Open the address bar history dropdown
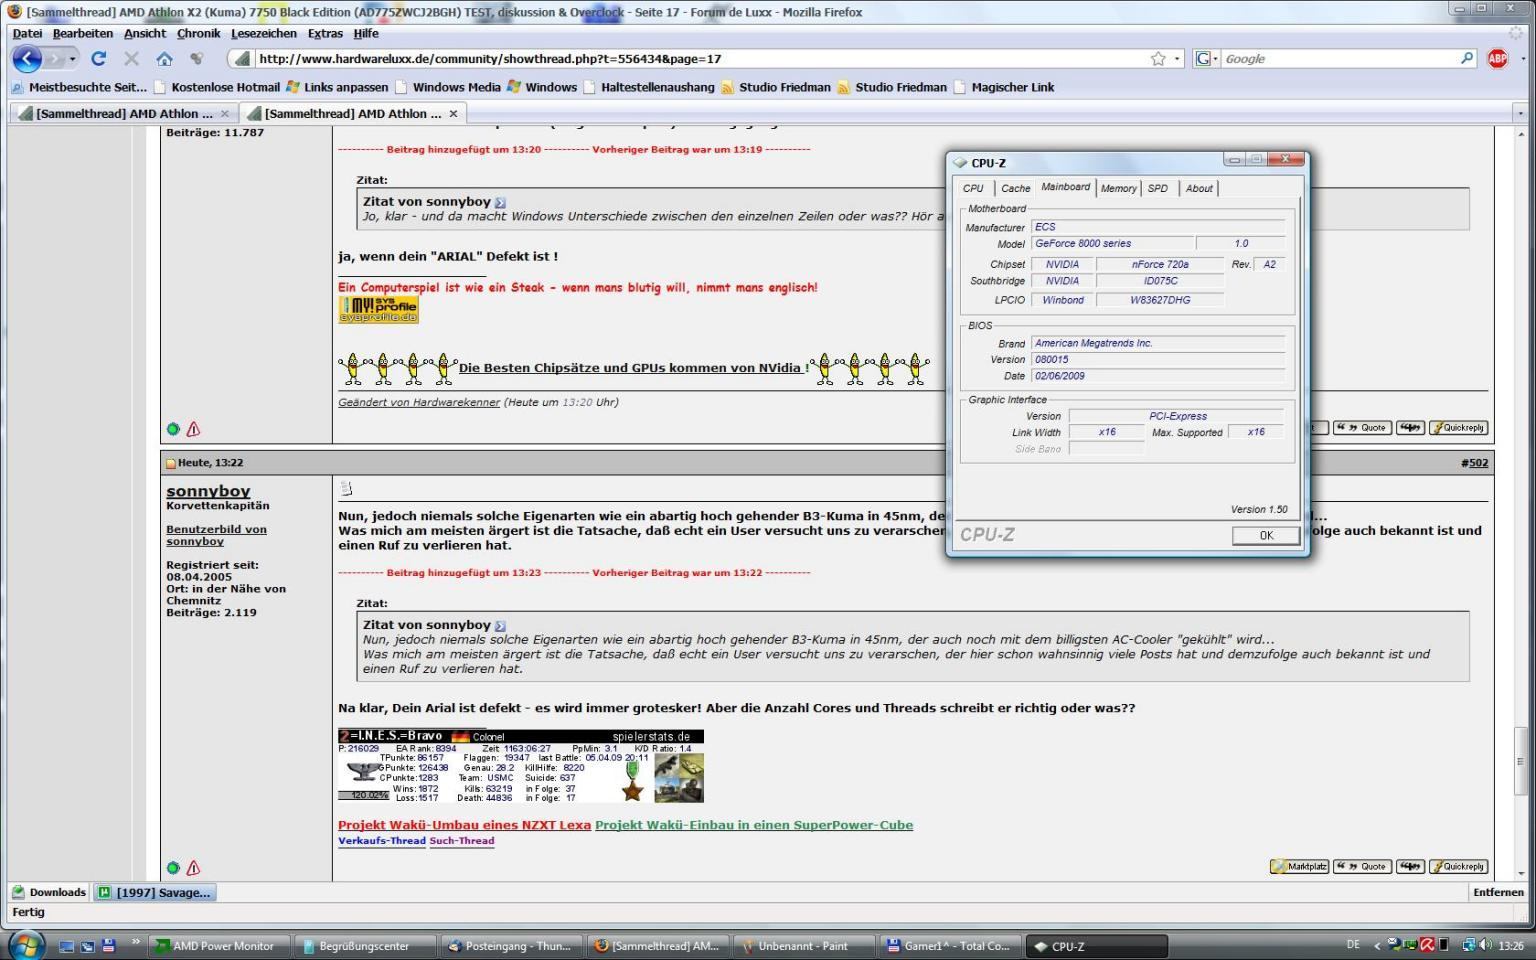This screenshot has width=1536, height=960. pos(1177,59)
